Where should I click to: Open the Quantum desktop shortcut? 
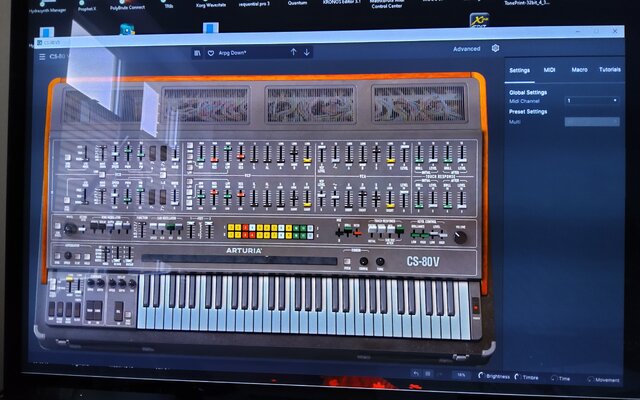[297, 2]
